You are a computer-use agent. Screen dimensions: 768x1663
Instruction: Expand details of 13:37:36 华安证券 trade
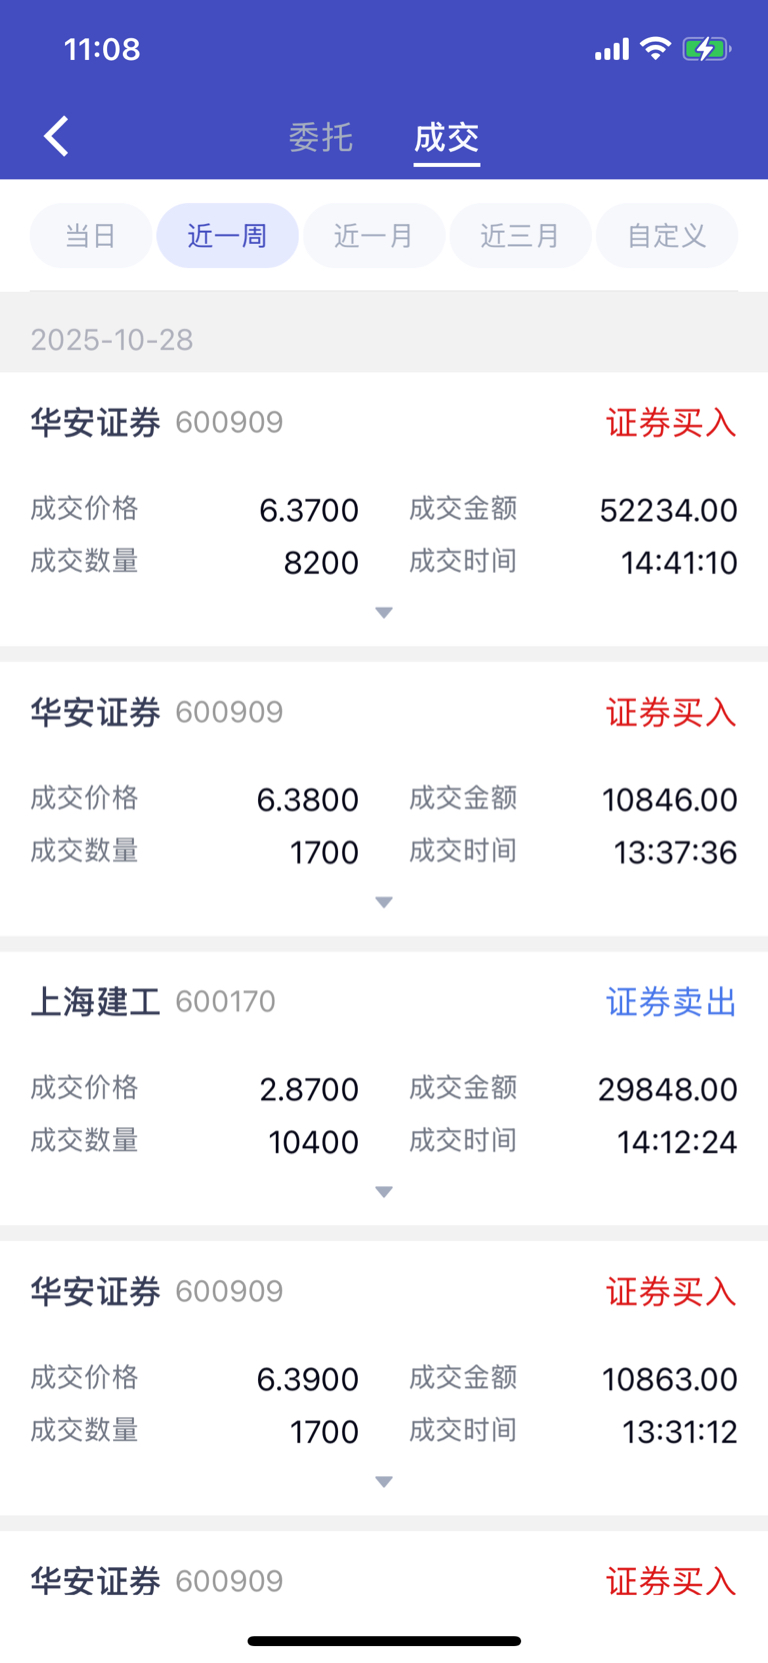pos(384,902)
